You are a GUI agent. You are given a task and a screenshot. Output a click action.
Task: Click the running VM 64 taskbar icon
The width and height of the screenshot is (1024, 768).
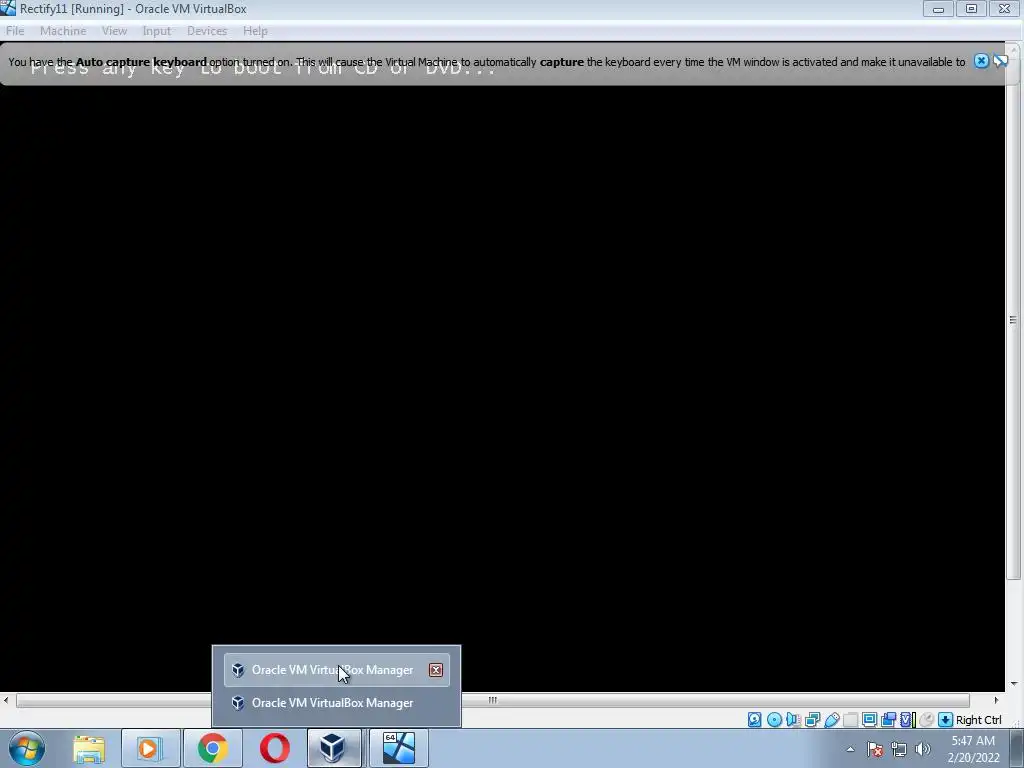tap(398, 748)
